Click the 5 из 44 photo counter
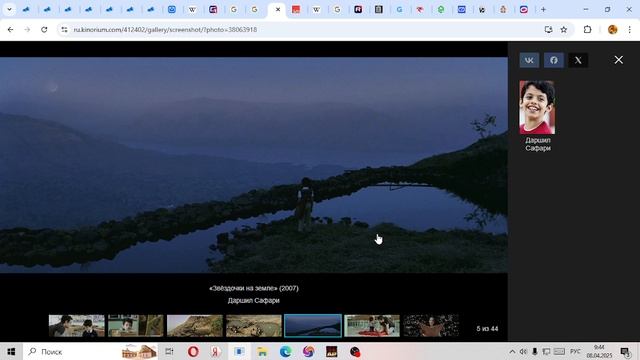The image size is (640, 360). pyautogui.click(x=487, y=329)
